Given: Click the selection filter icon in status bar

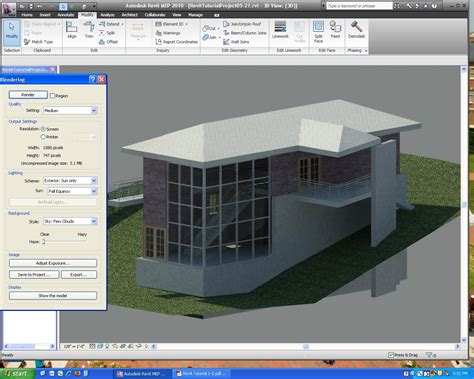Looking at the screenshot, I should pos(429,355).
